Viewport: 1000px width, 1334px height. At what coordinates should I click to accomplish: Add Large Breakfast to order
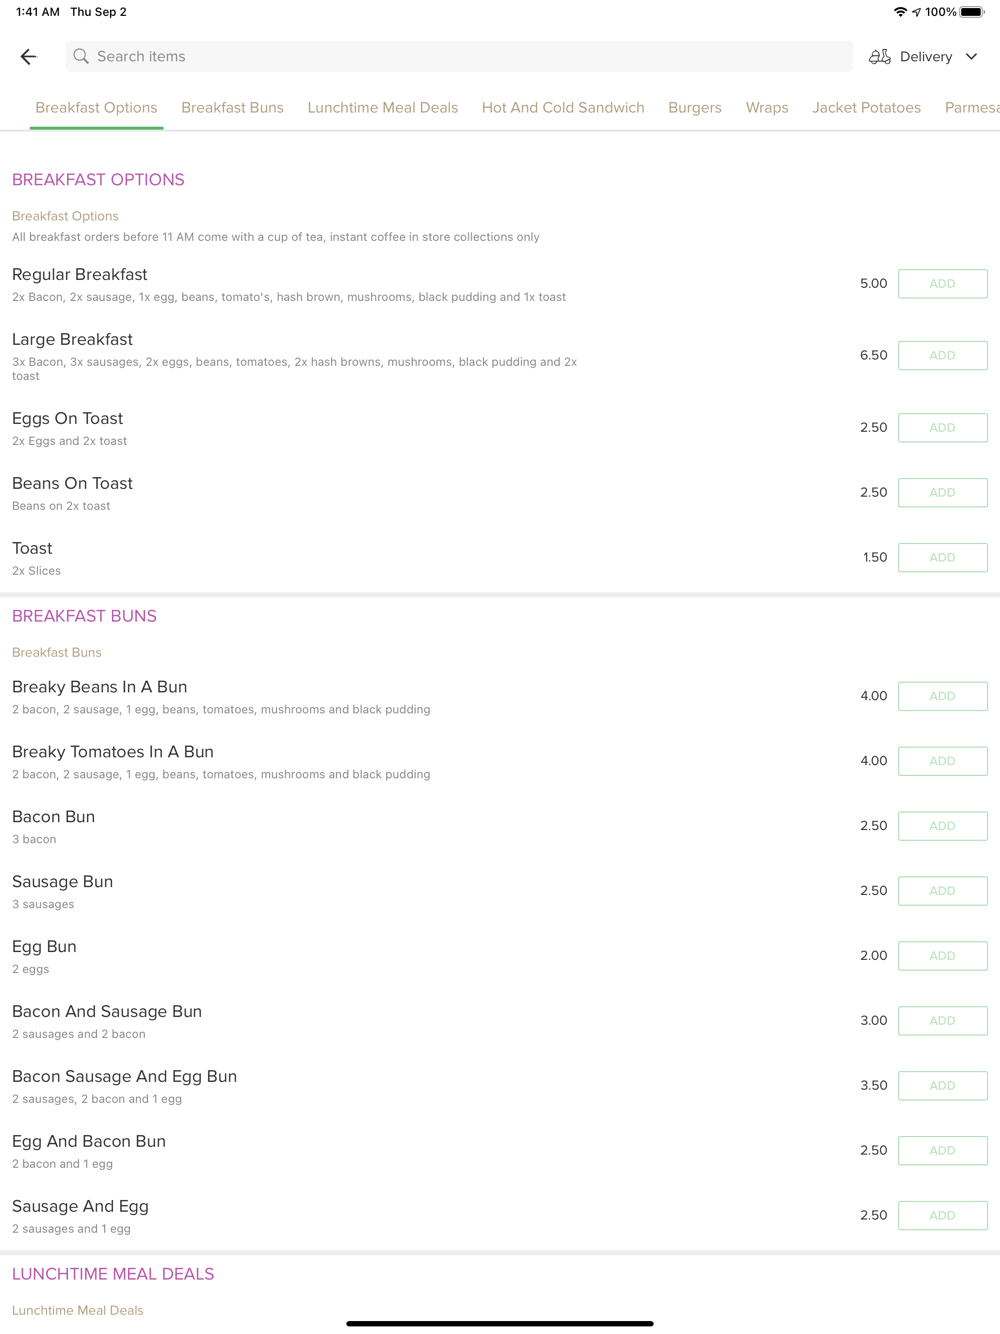(943, 356)
